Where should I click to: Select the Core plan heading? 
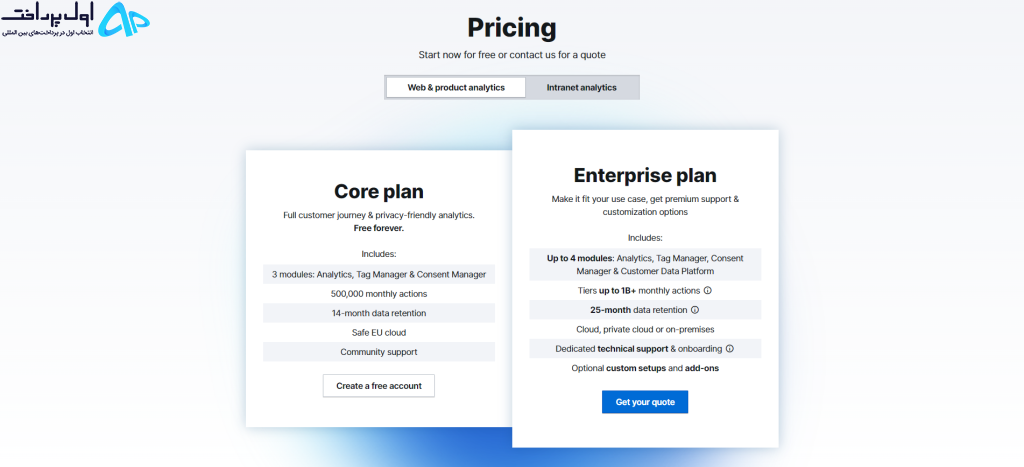click(379, 191)
